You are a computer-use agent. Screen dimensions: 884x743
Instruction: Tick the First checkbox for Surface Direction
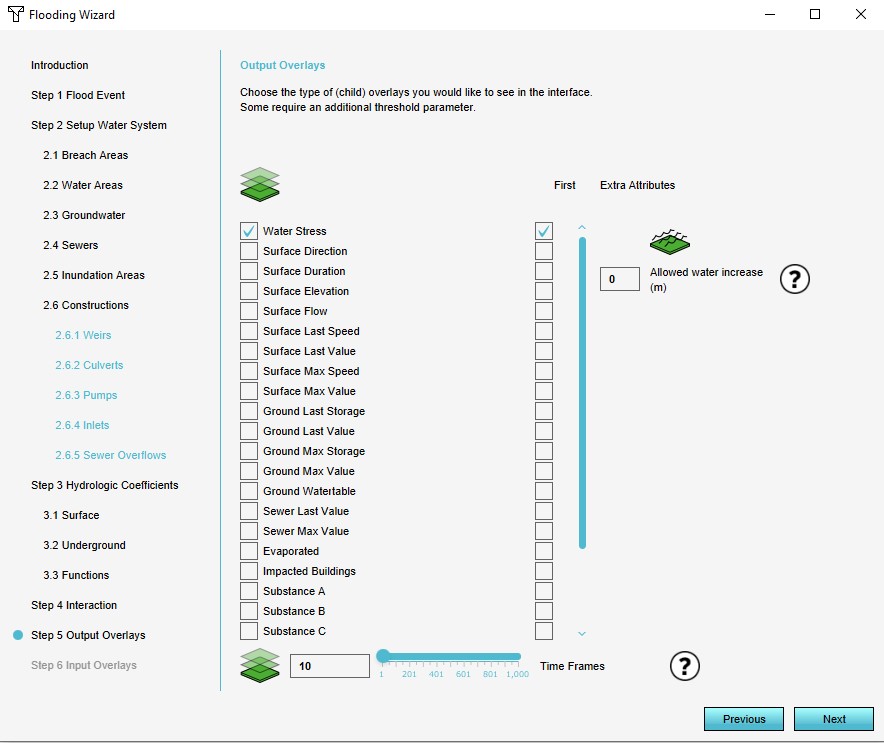543,251
